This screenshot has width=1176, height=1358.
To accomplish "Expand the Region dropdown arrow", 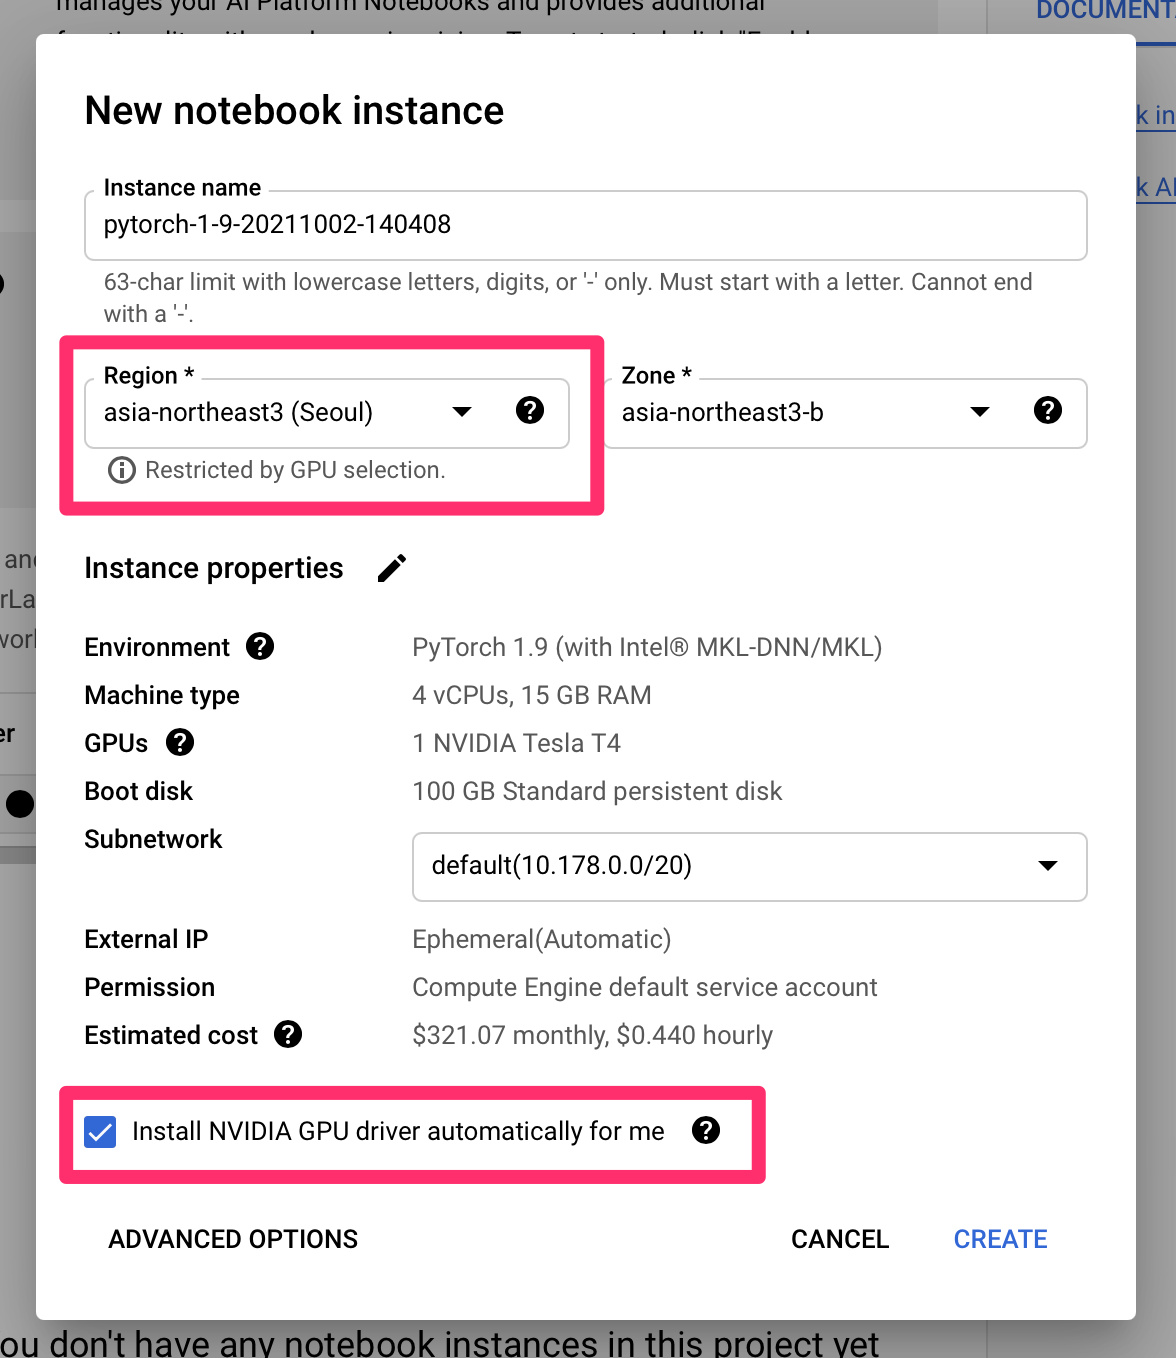I will (462, 412).
